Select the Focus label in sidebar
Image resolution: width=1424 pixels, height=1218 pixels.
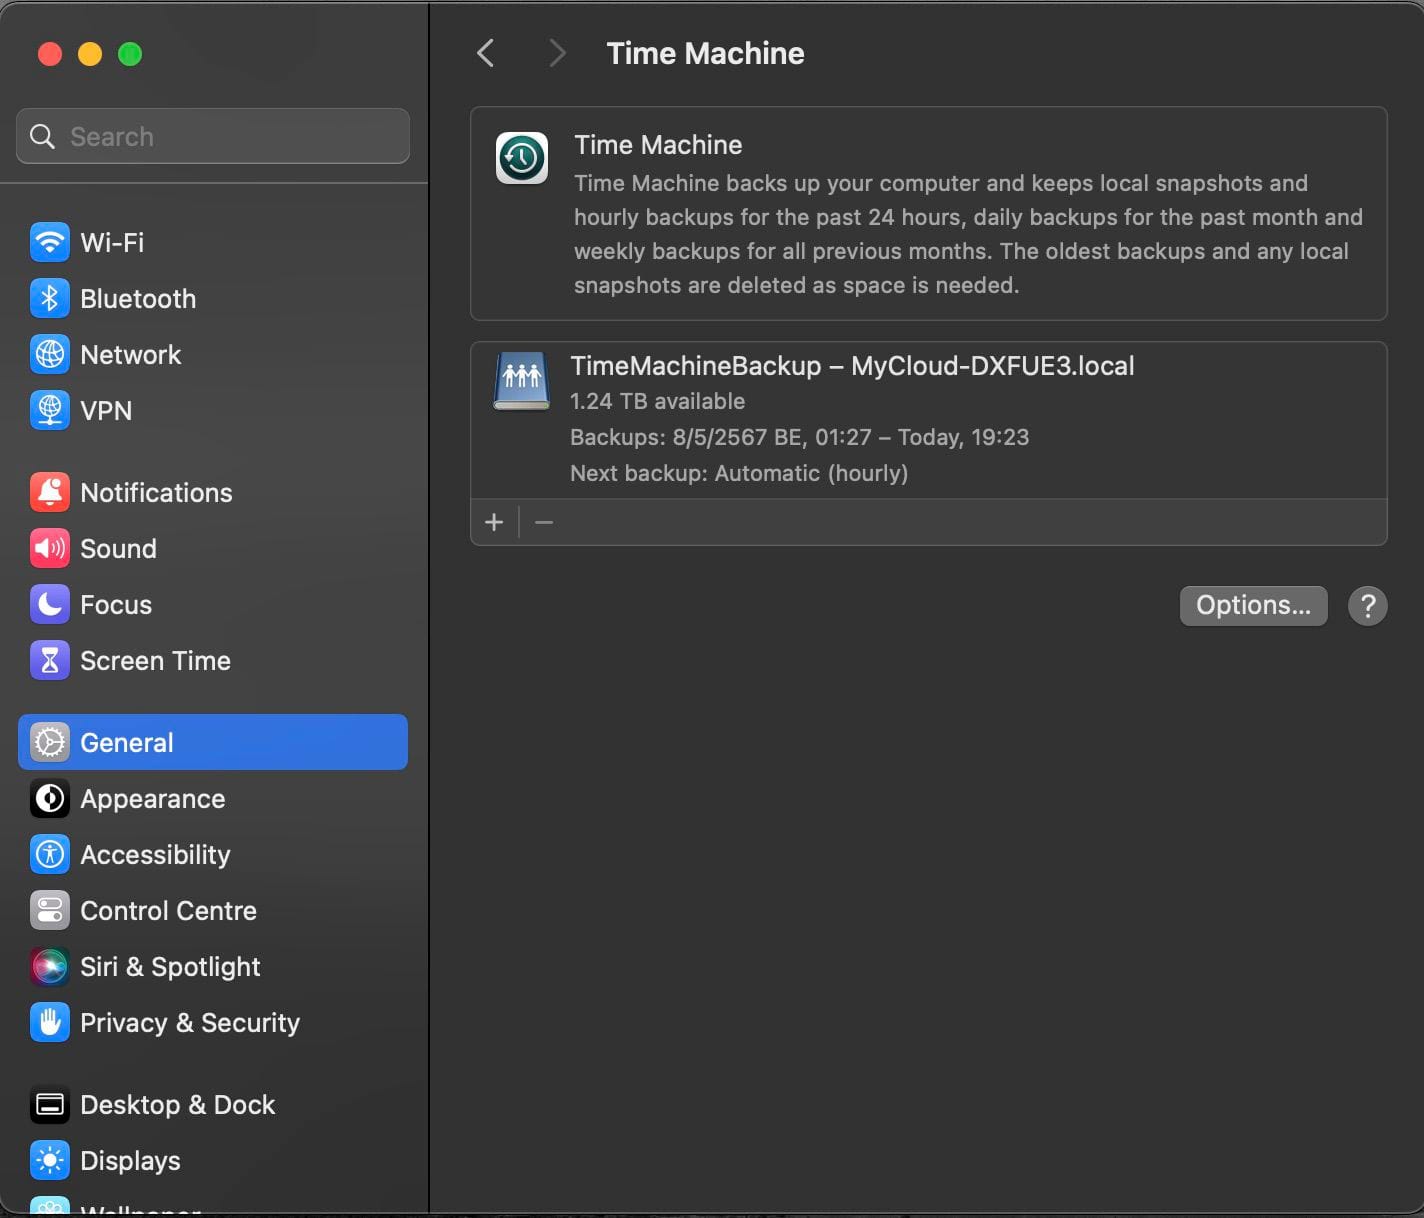[x=116, y=604]
